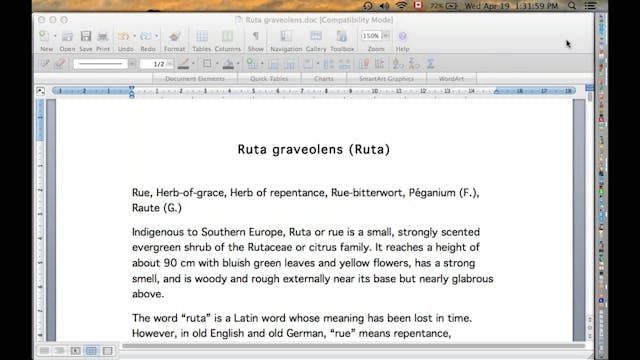Expand the Redo history dropdown arrow
Image resolution: width=640 pixels, height=360 pixels.
157,36
